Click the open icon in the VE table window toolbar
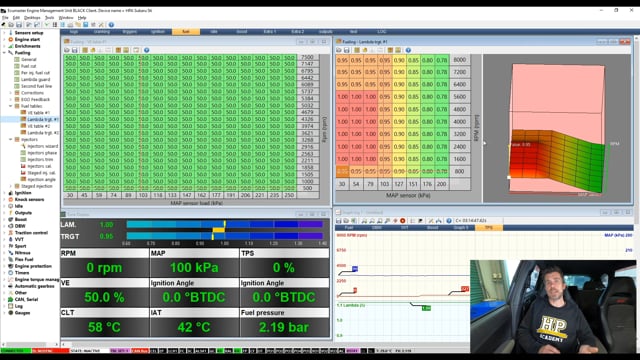 point(67,50)
